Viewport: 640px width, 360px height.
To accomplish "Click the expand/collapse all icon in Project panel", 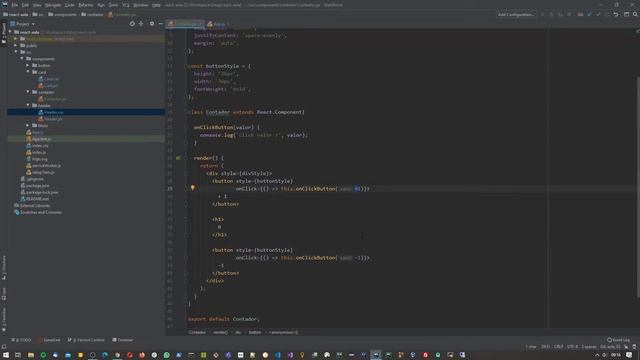I will point(141,24).
